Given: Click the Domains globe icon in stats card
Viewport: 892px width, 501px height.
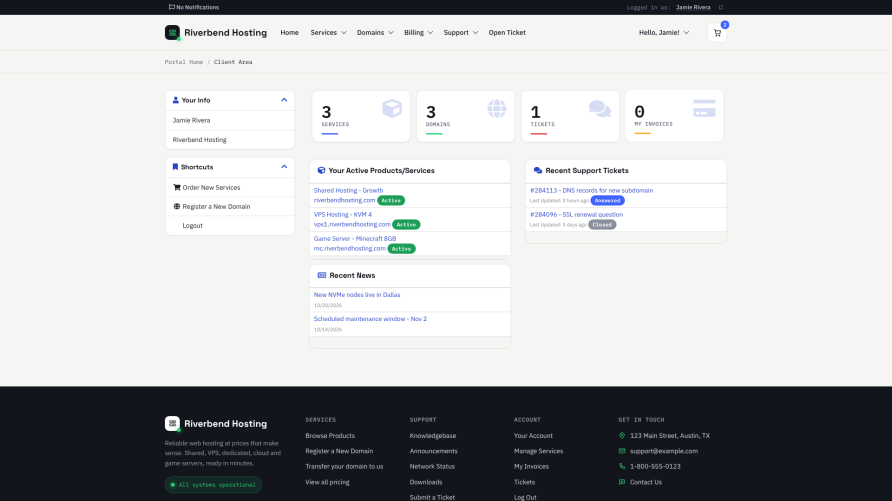Looking at the screenshot, I should click(x=497, y=108).
